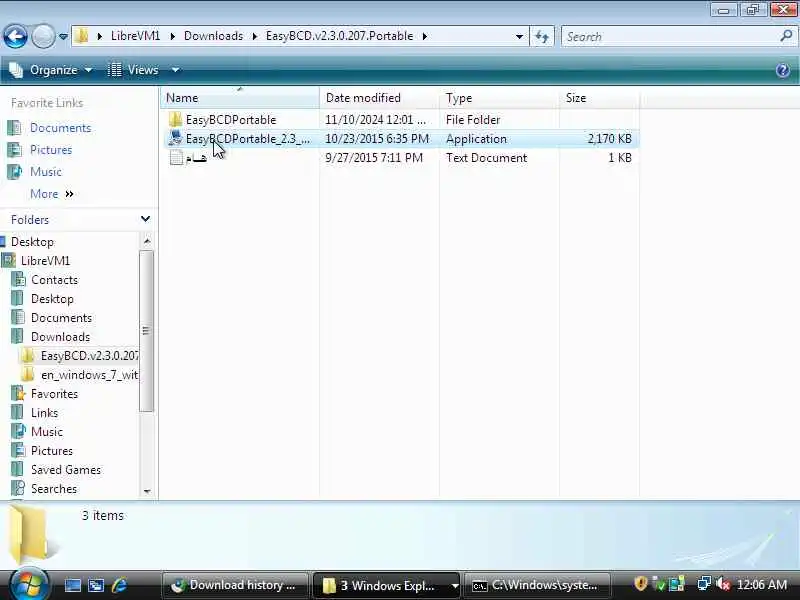
Task: Switch to Download history taskbar button
Action: click(235, 585)
